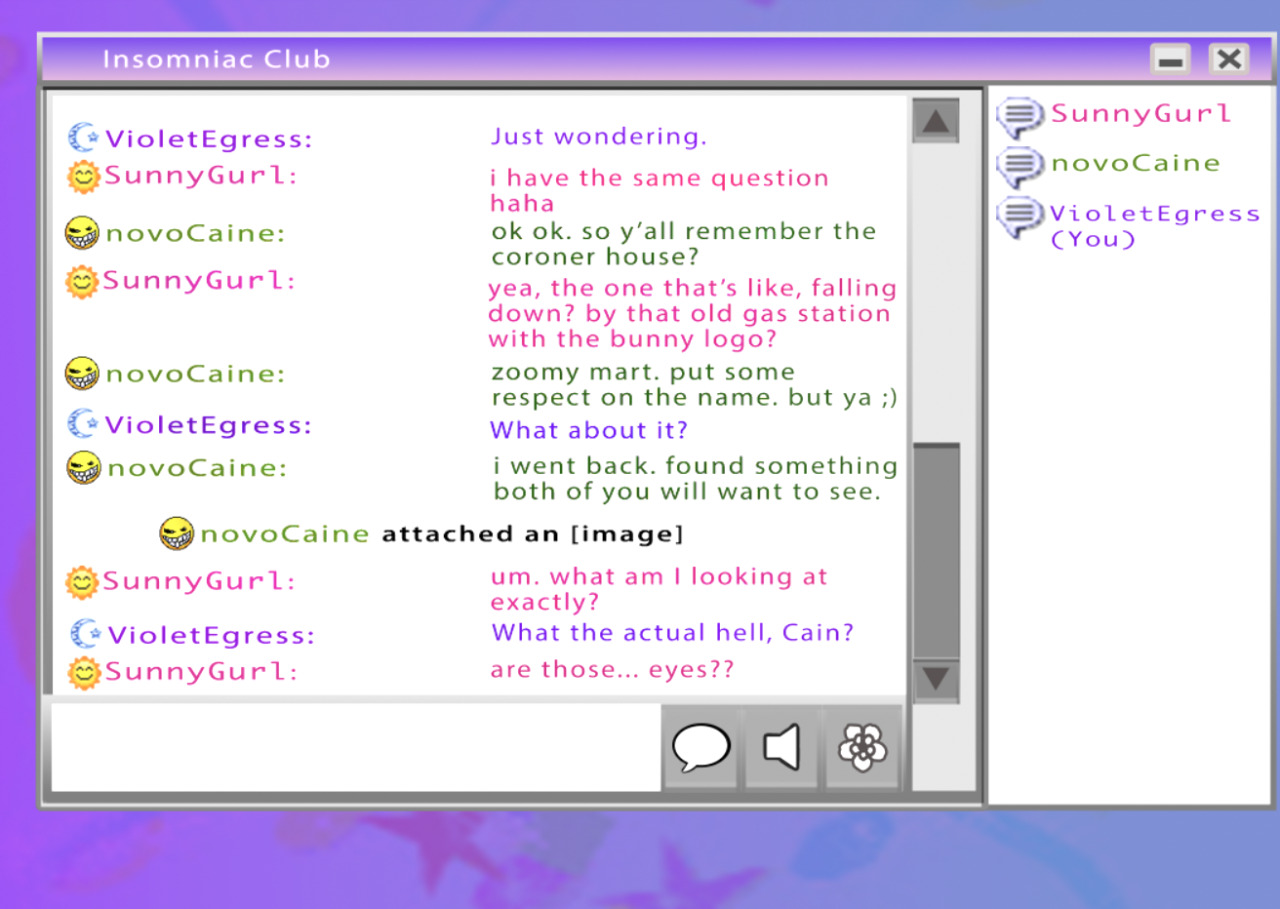This screenshot has width=1280, height=909.
Task: Click the chat icon beside SunnyGurl
Action: (x=1020, y=117)
